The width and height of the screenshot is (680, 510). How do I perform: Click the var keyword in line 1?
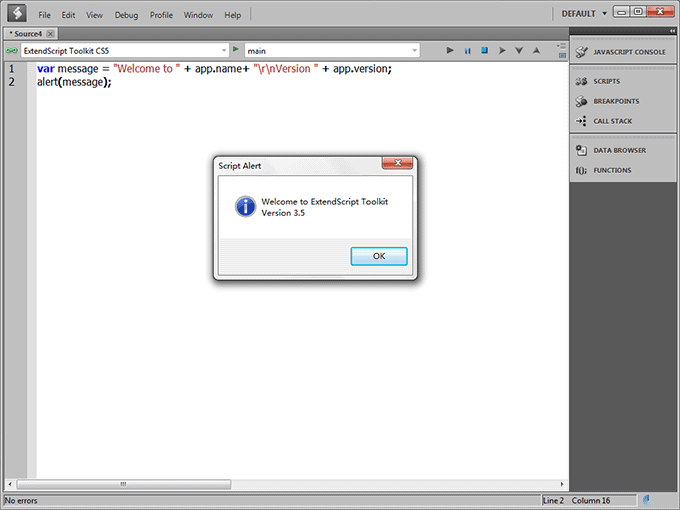click(x=46, y=69)
